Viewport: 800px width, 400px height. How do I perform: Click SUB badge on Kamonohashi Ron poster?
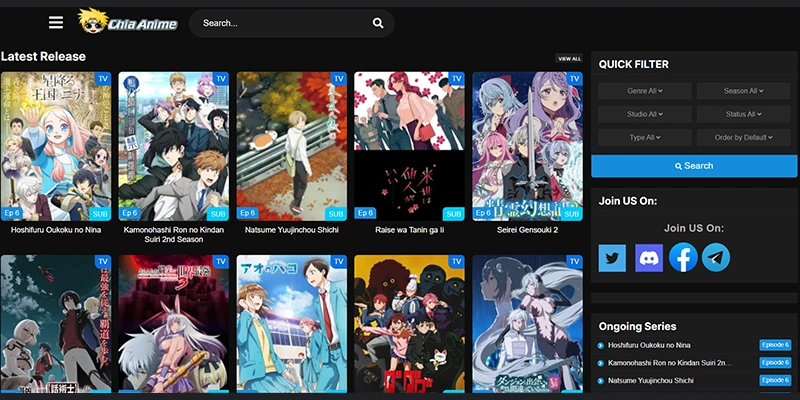[218, 214]
